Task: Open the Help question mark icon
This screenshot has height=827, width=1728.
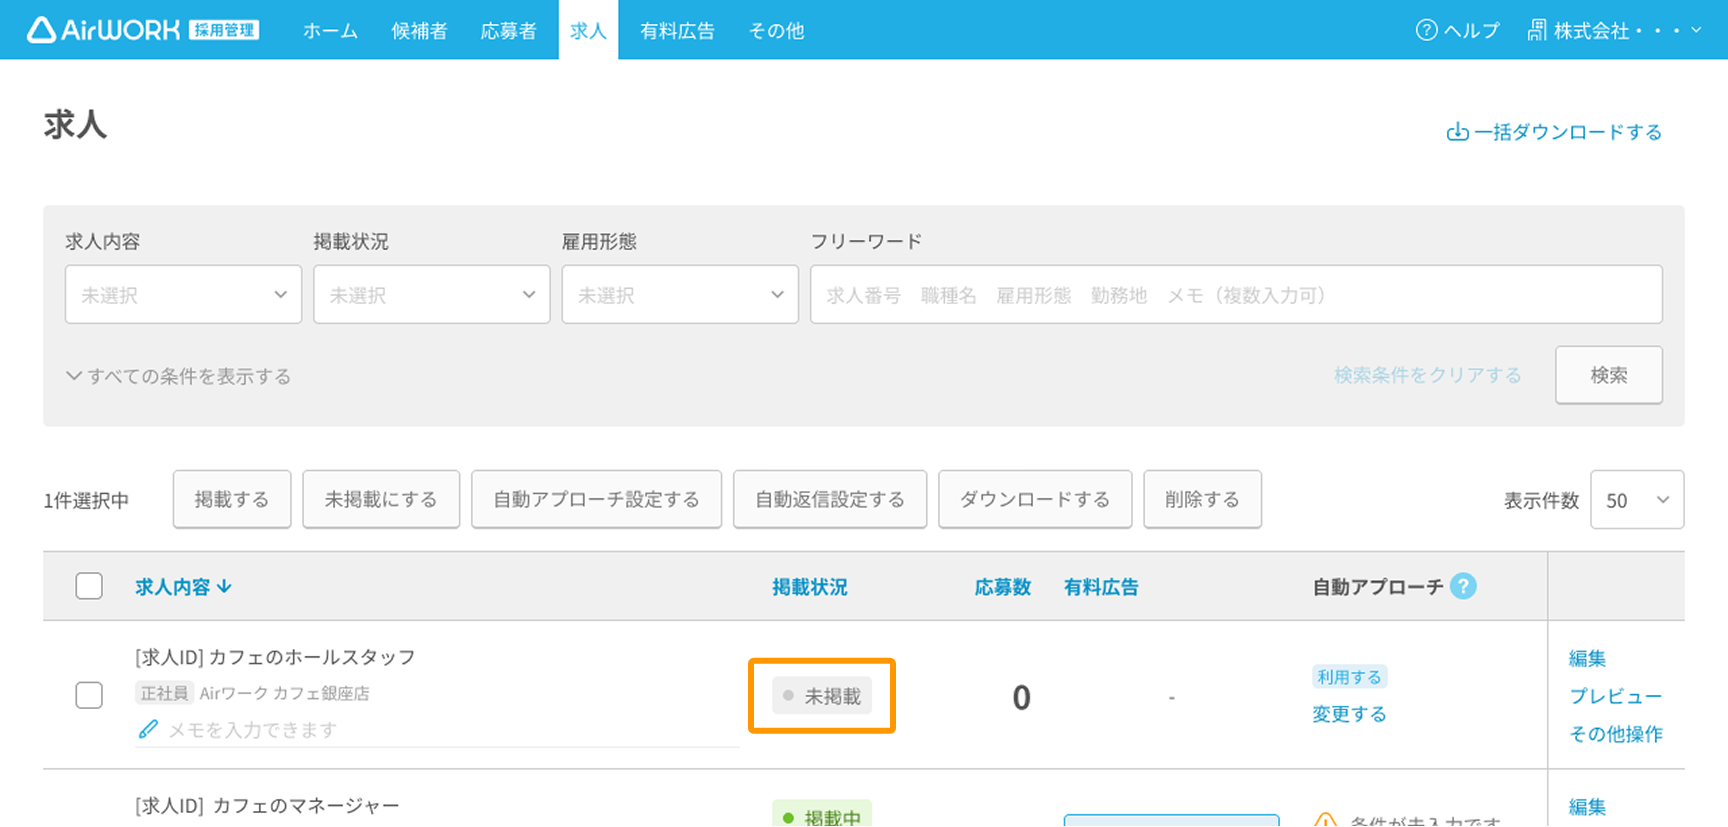Action: 1426,30
